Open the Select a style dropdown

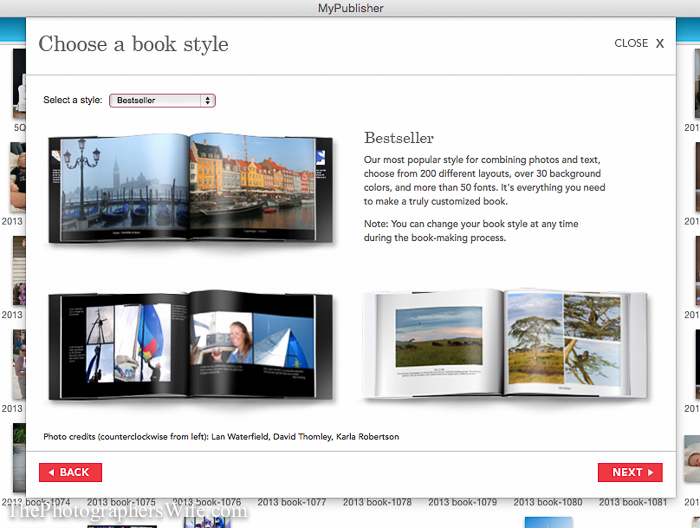tap(162, 100)
